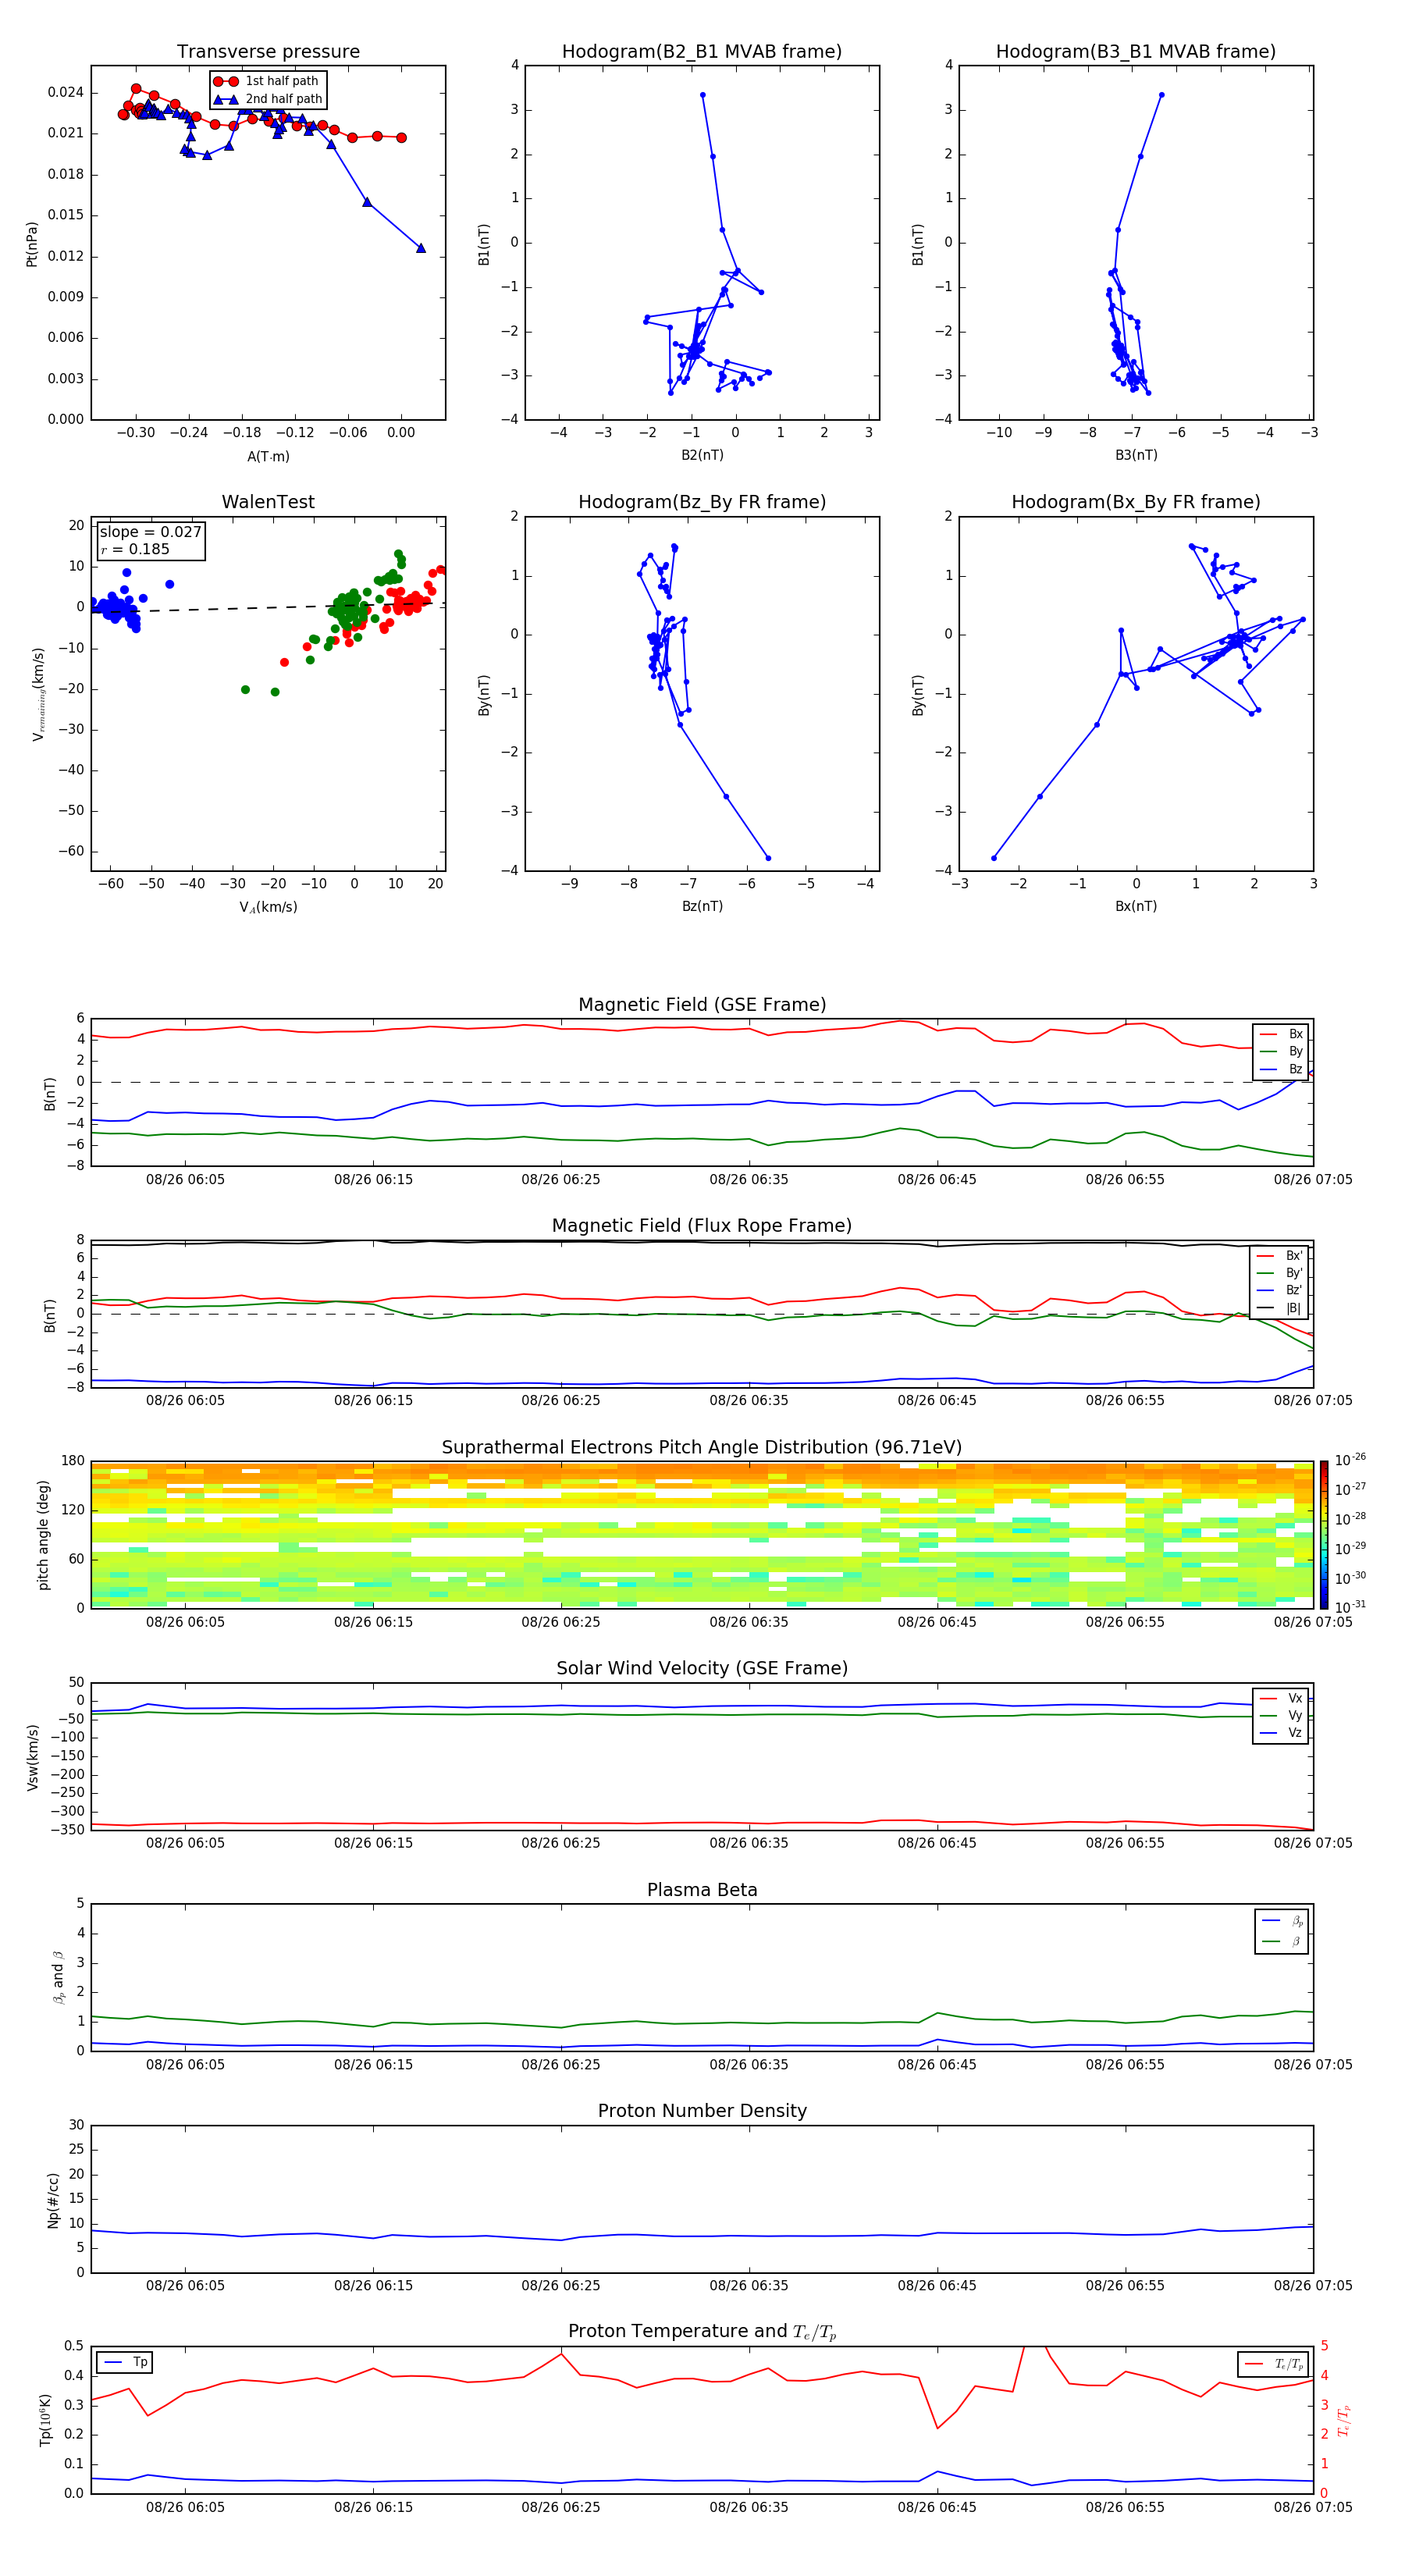Click the "By'" entry in Flux Rope legend
1405x2576 pixels.
1280,1273
